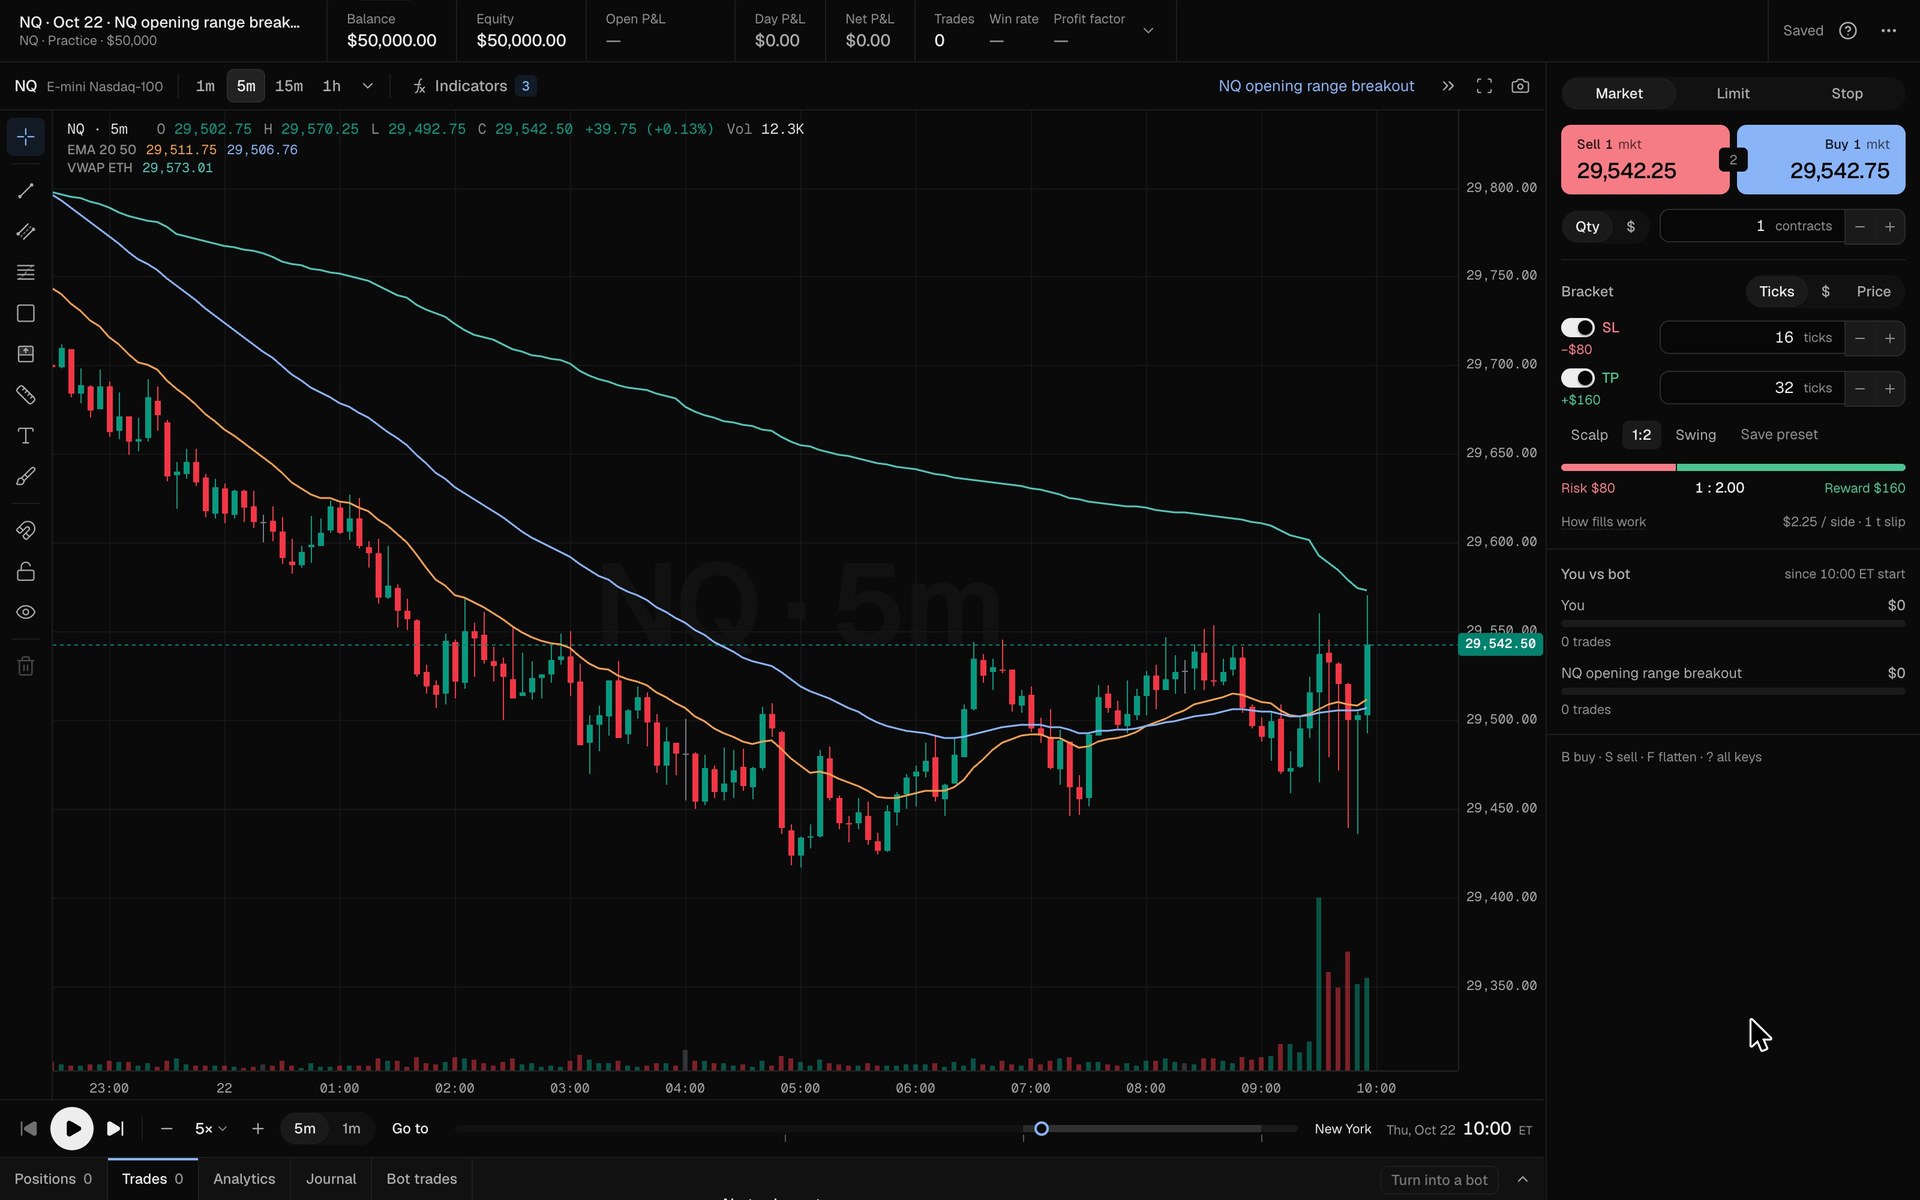Switch to the Stop order tab
Image resolution: width=1920 pixels, height=1200 pixels.
click(1847, 94)
